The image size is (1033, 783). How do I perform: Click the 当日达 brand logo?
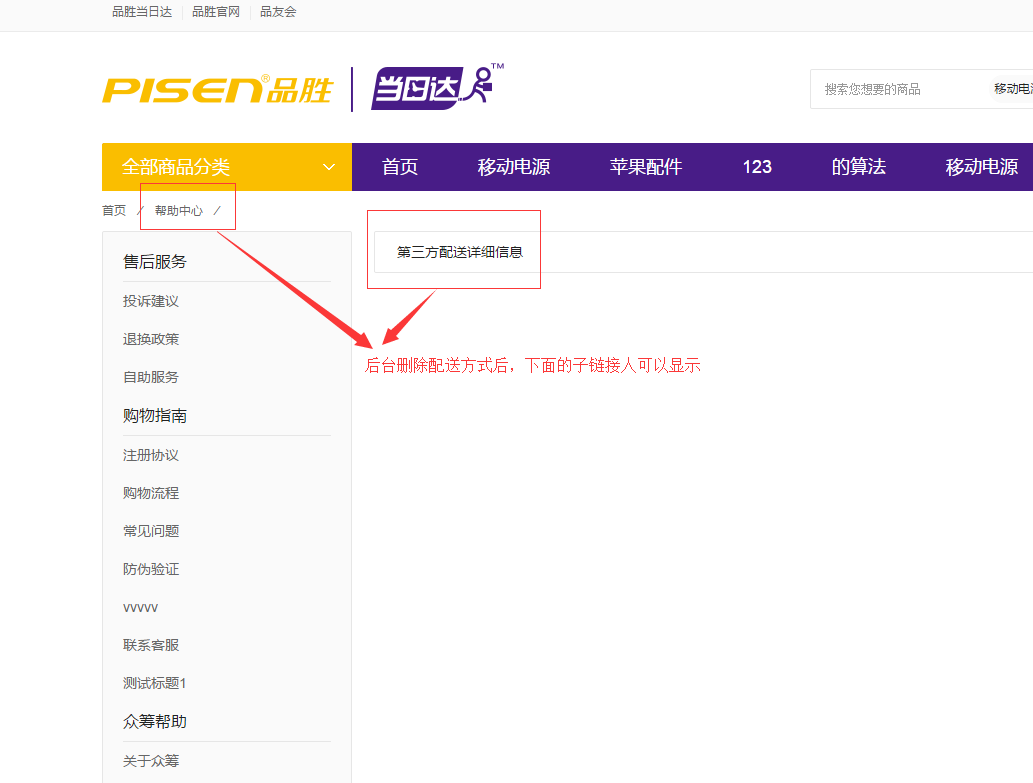click(x=430, y=88)
